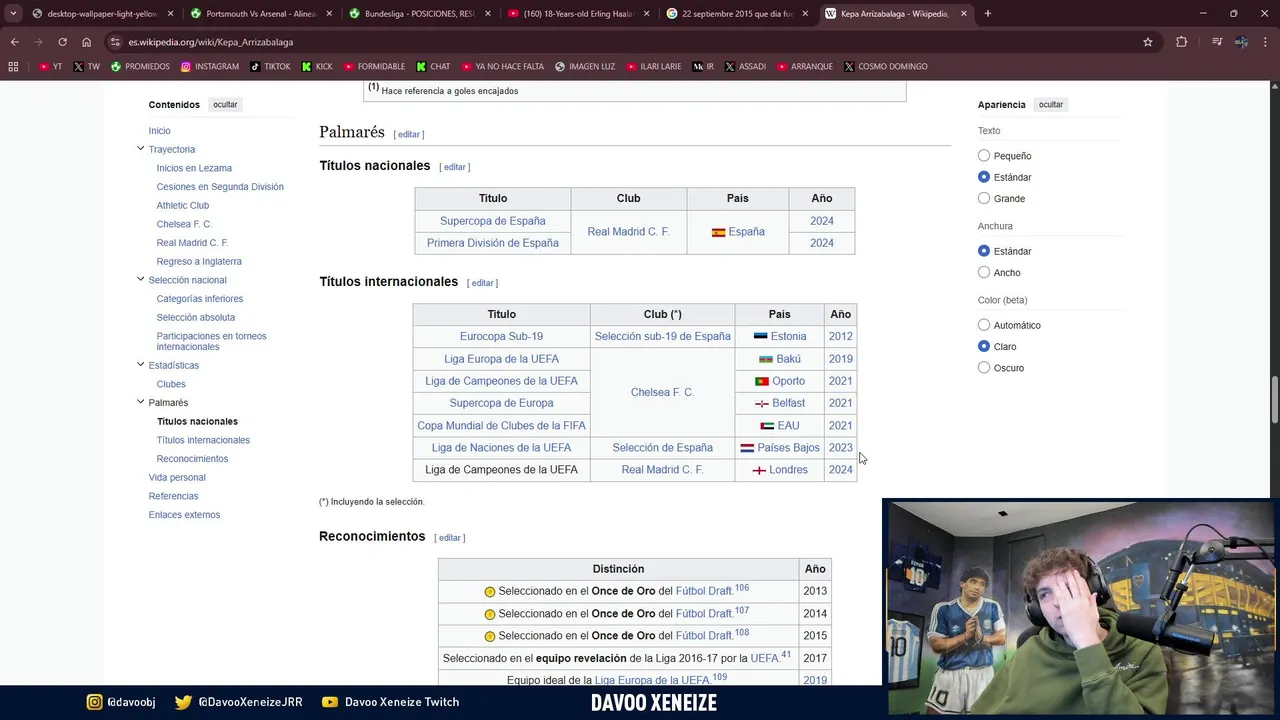Open the ILARI LARIE bookmark
This screenshot has height=720, width=1280.
click(654, 67)
